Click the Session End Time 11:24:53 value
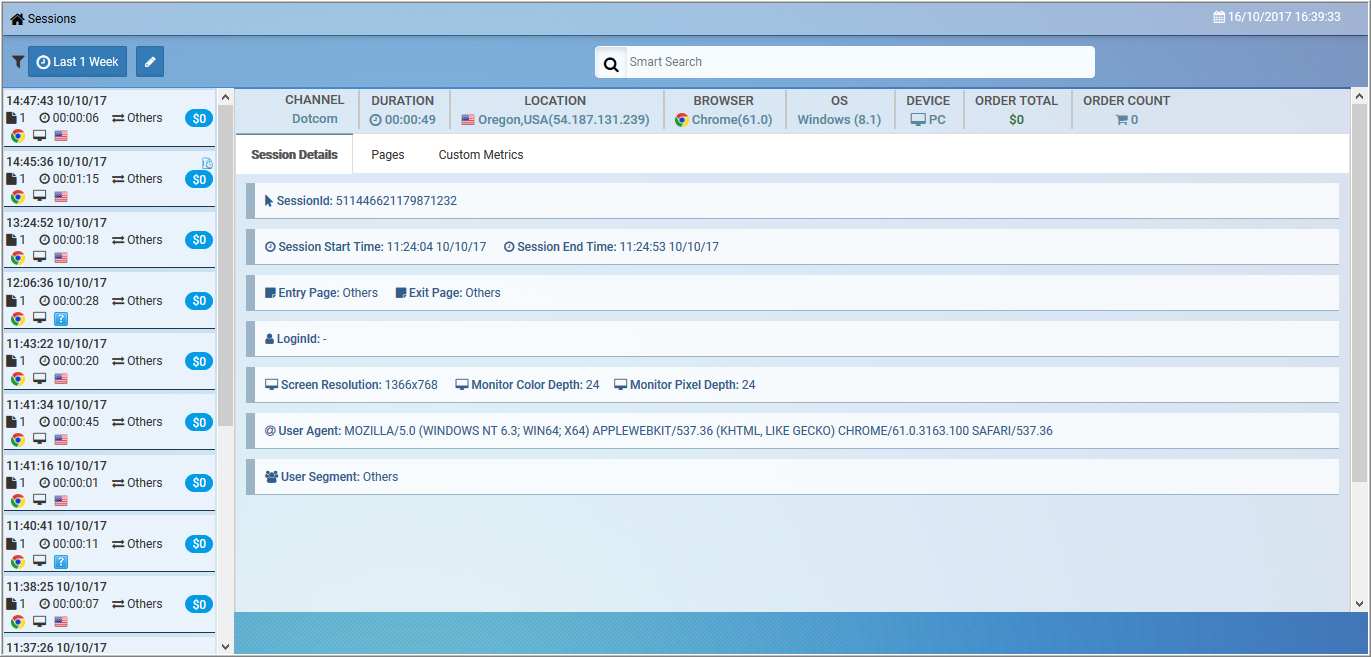The width and height of the screenshot is (1371, 657). click(x=669, y=247)
